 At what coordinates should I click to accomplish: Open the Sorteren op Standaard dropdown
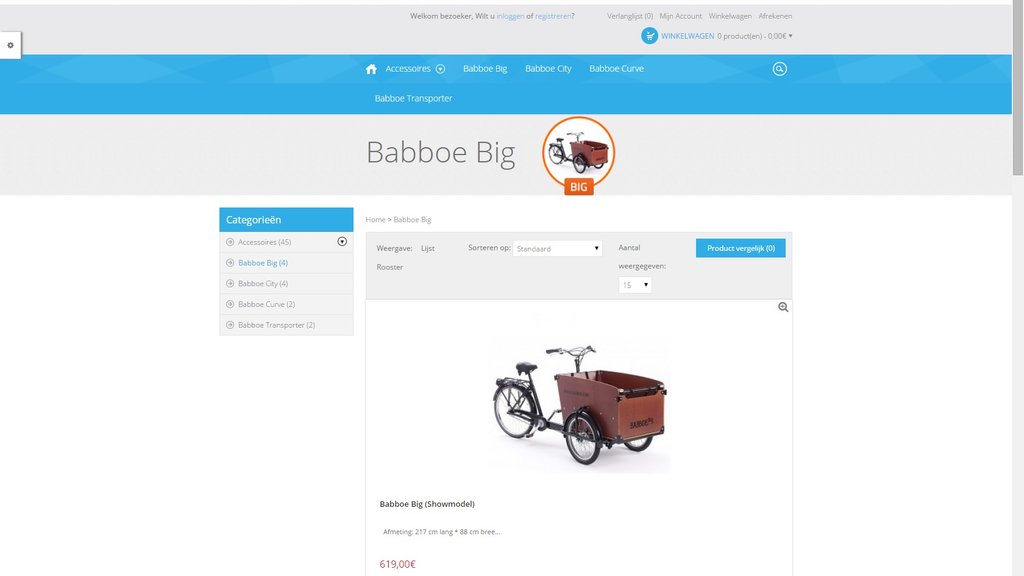(557, 248)
